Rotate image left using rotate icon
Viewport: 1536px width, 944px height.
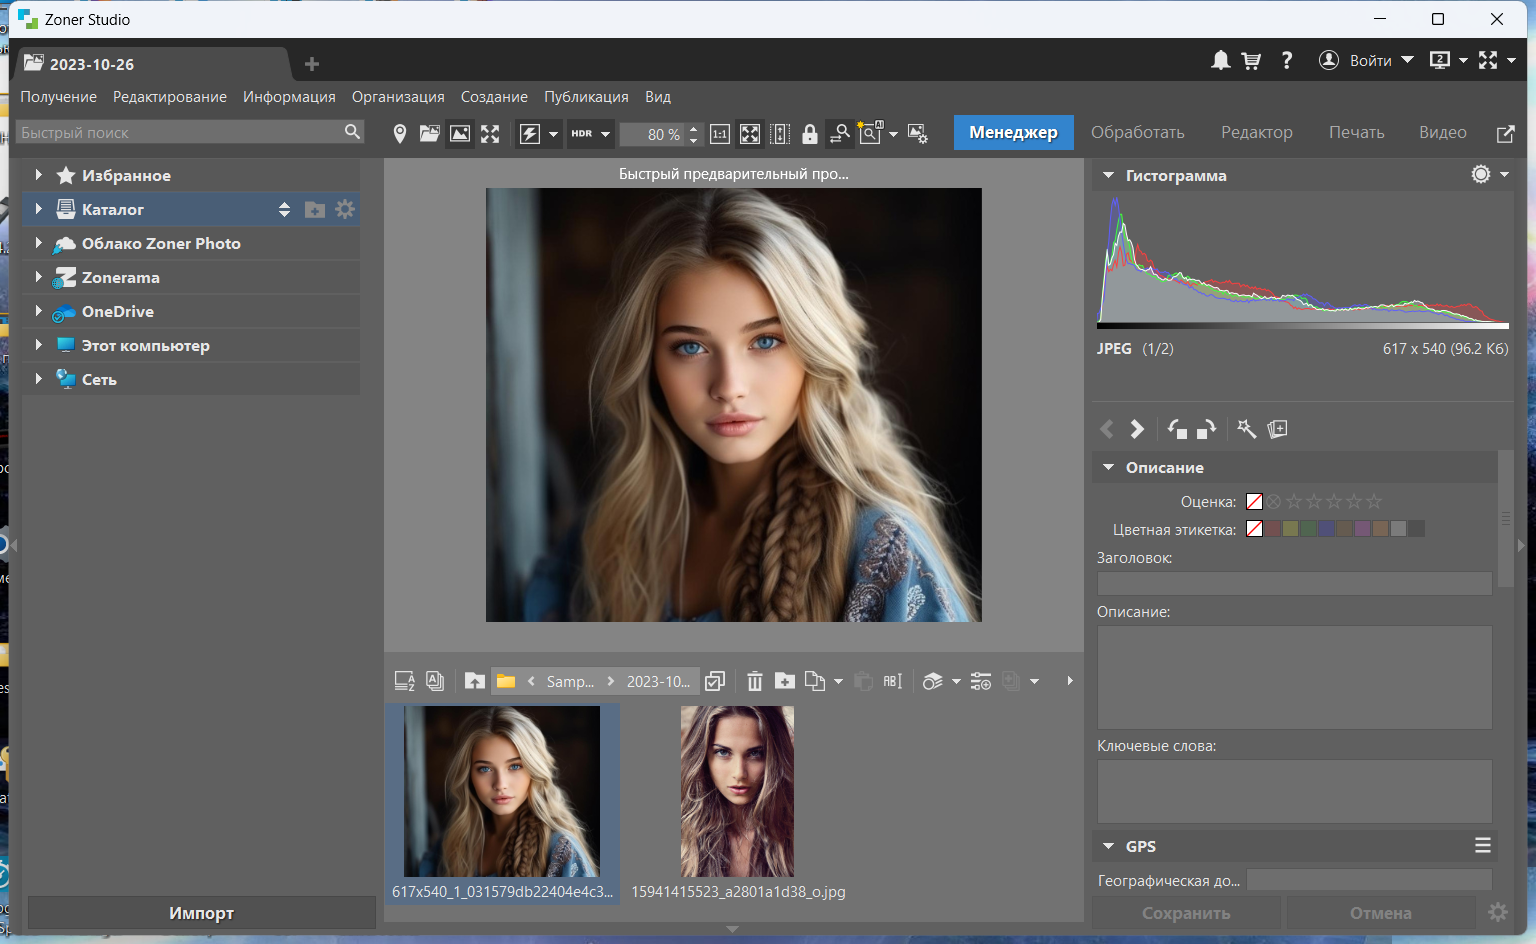tap(1177, 429)
